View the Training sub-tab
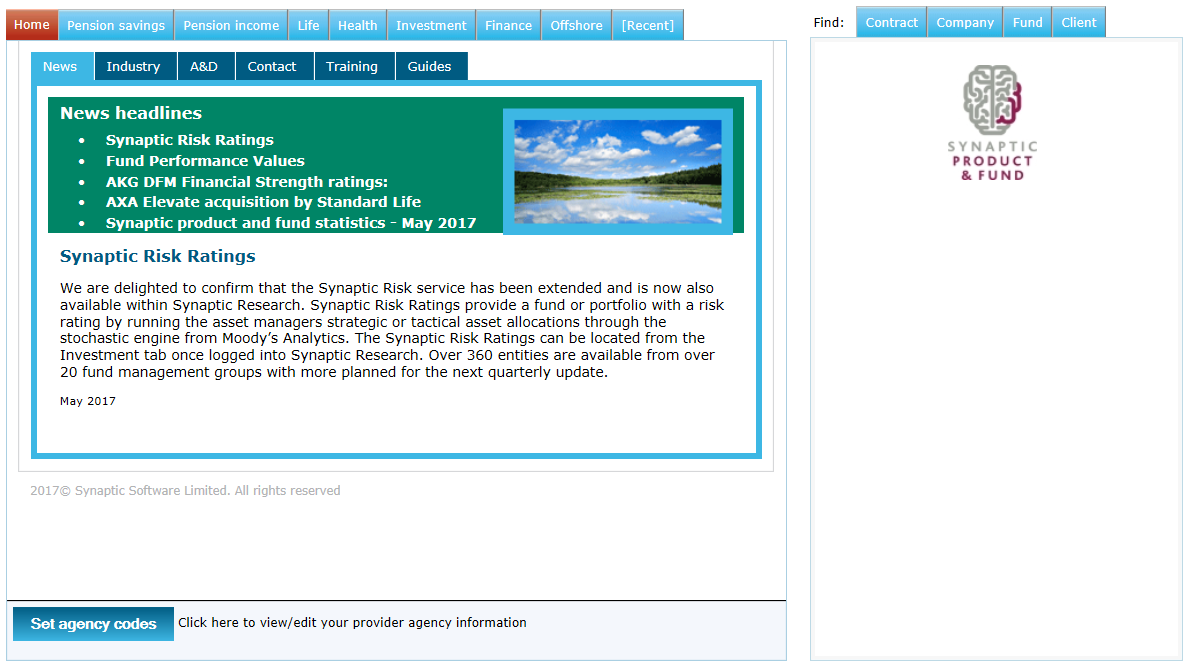This screenshot has width=1195, height=669. pos(352,66)
